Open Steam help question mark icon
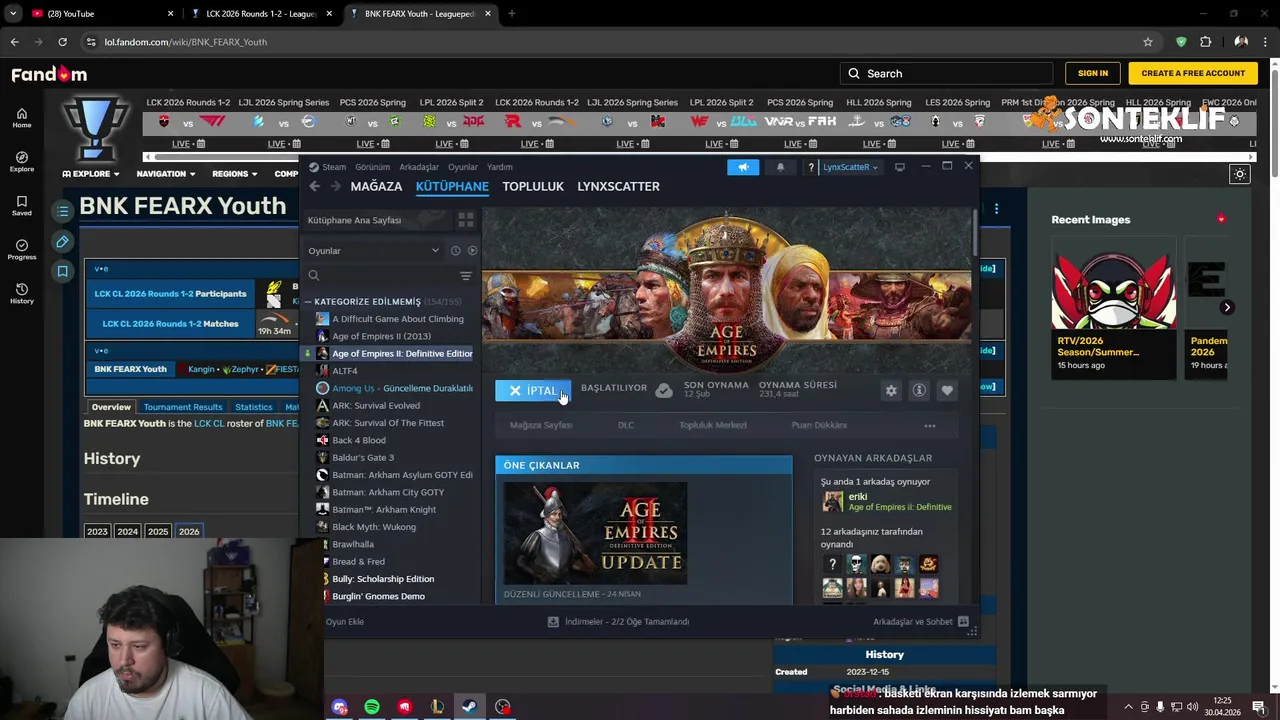 tap(811, 167)
